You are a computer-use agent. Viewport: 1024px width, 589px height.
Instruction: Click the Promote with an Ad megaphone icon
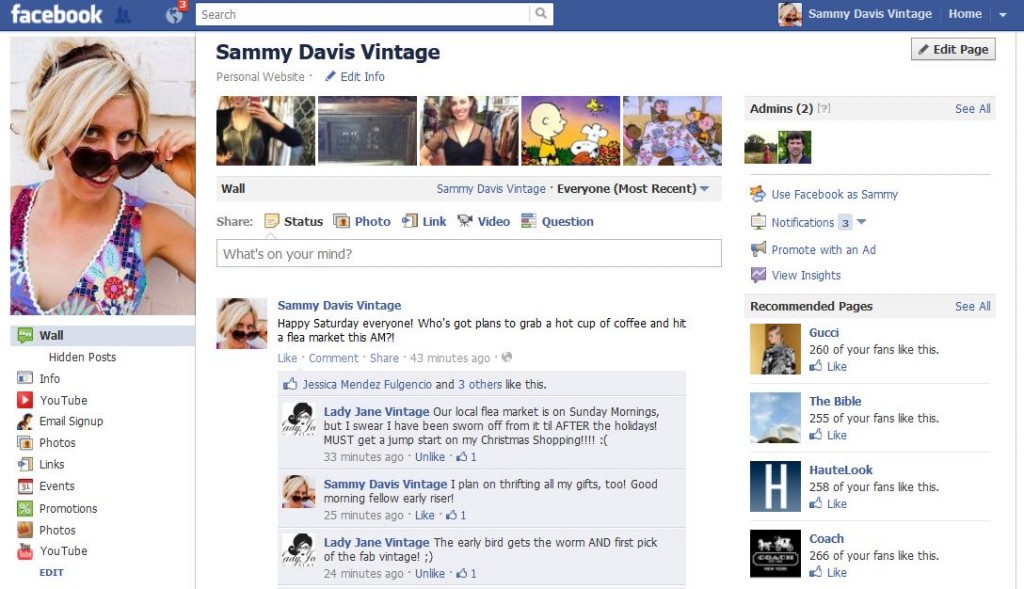[x=758, y=249]
